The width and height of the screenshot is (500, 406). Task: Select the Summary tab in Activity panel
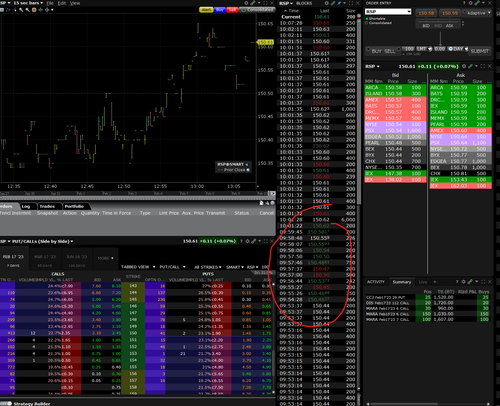(x=402, y=282)
